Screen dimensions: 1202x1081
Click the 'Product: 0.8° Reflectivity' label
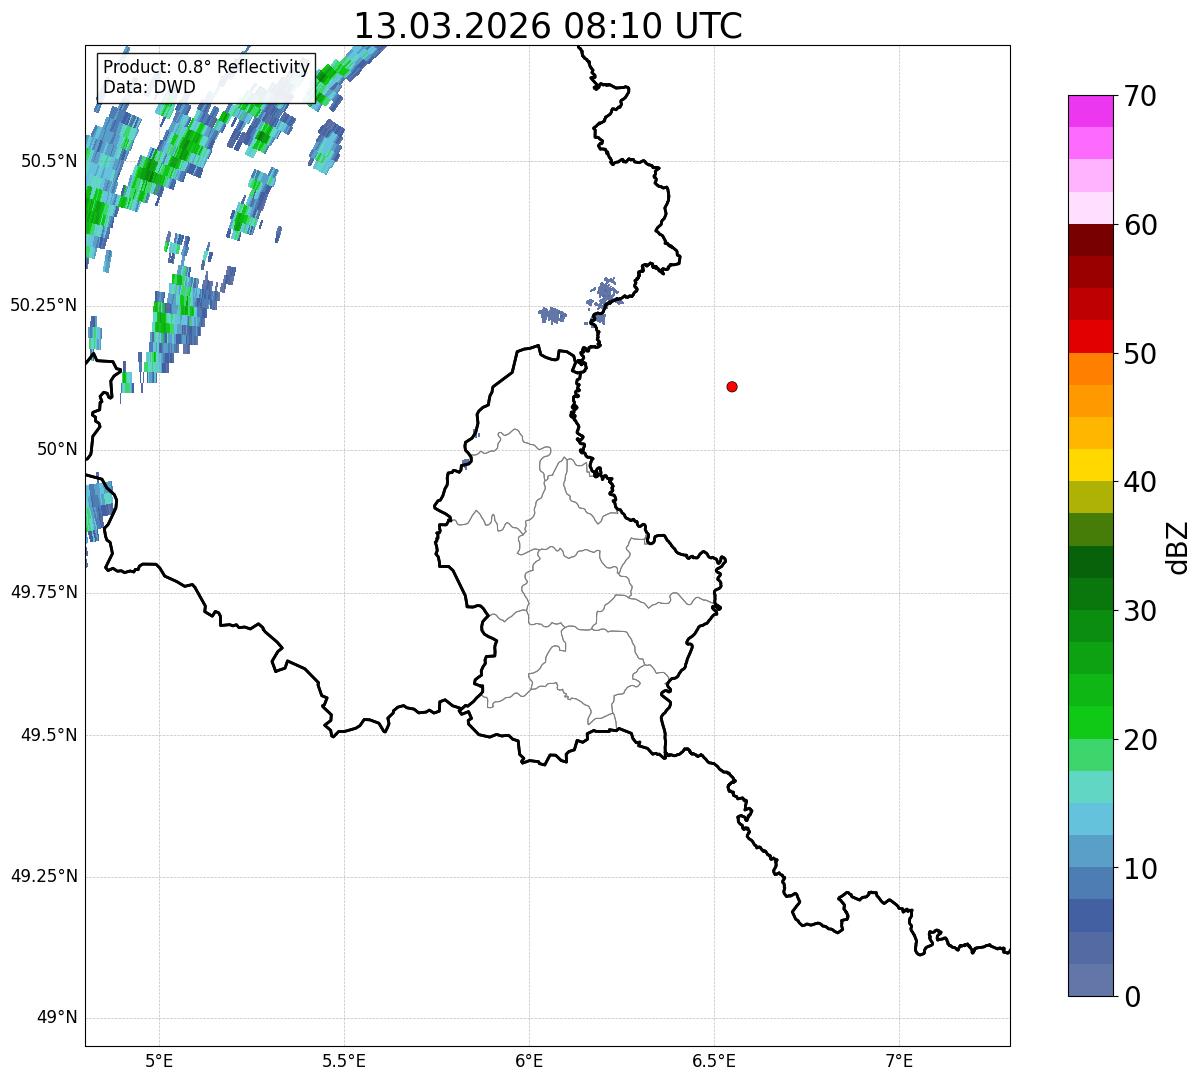coord(206,67)
